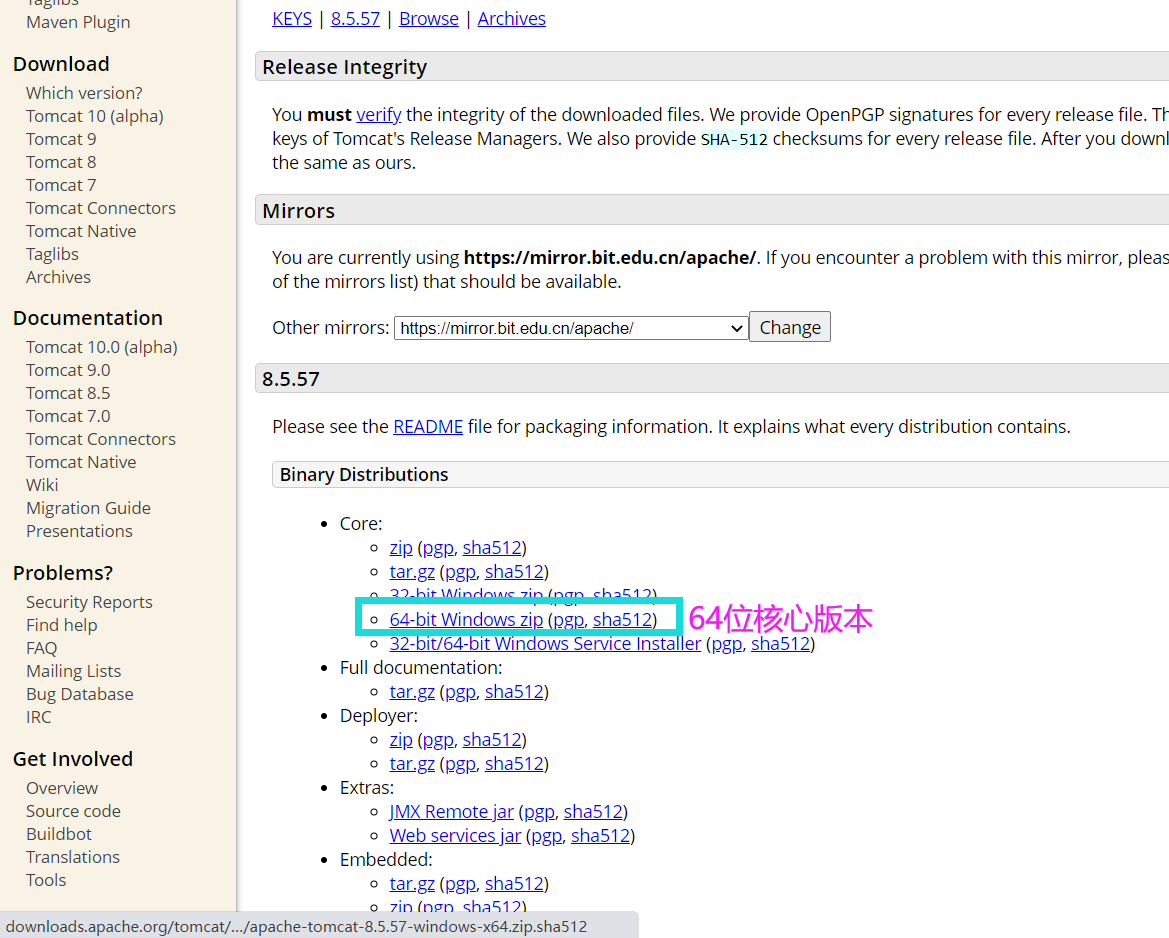The image size is (1169, 938).
Task: Open Tomcat Connectors under Download
Action: [101, 208]
